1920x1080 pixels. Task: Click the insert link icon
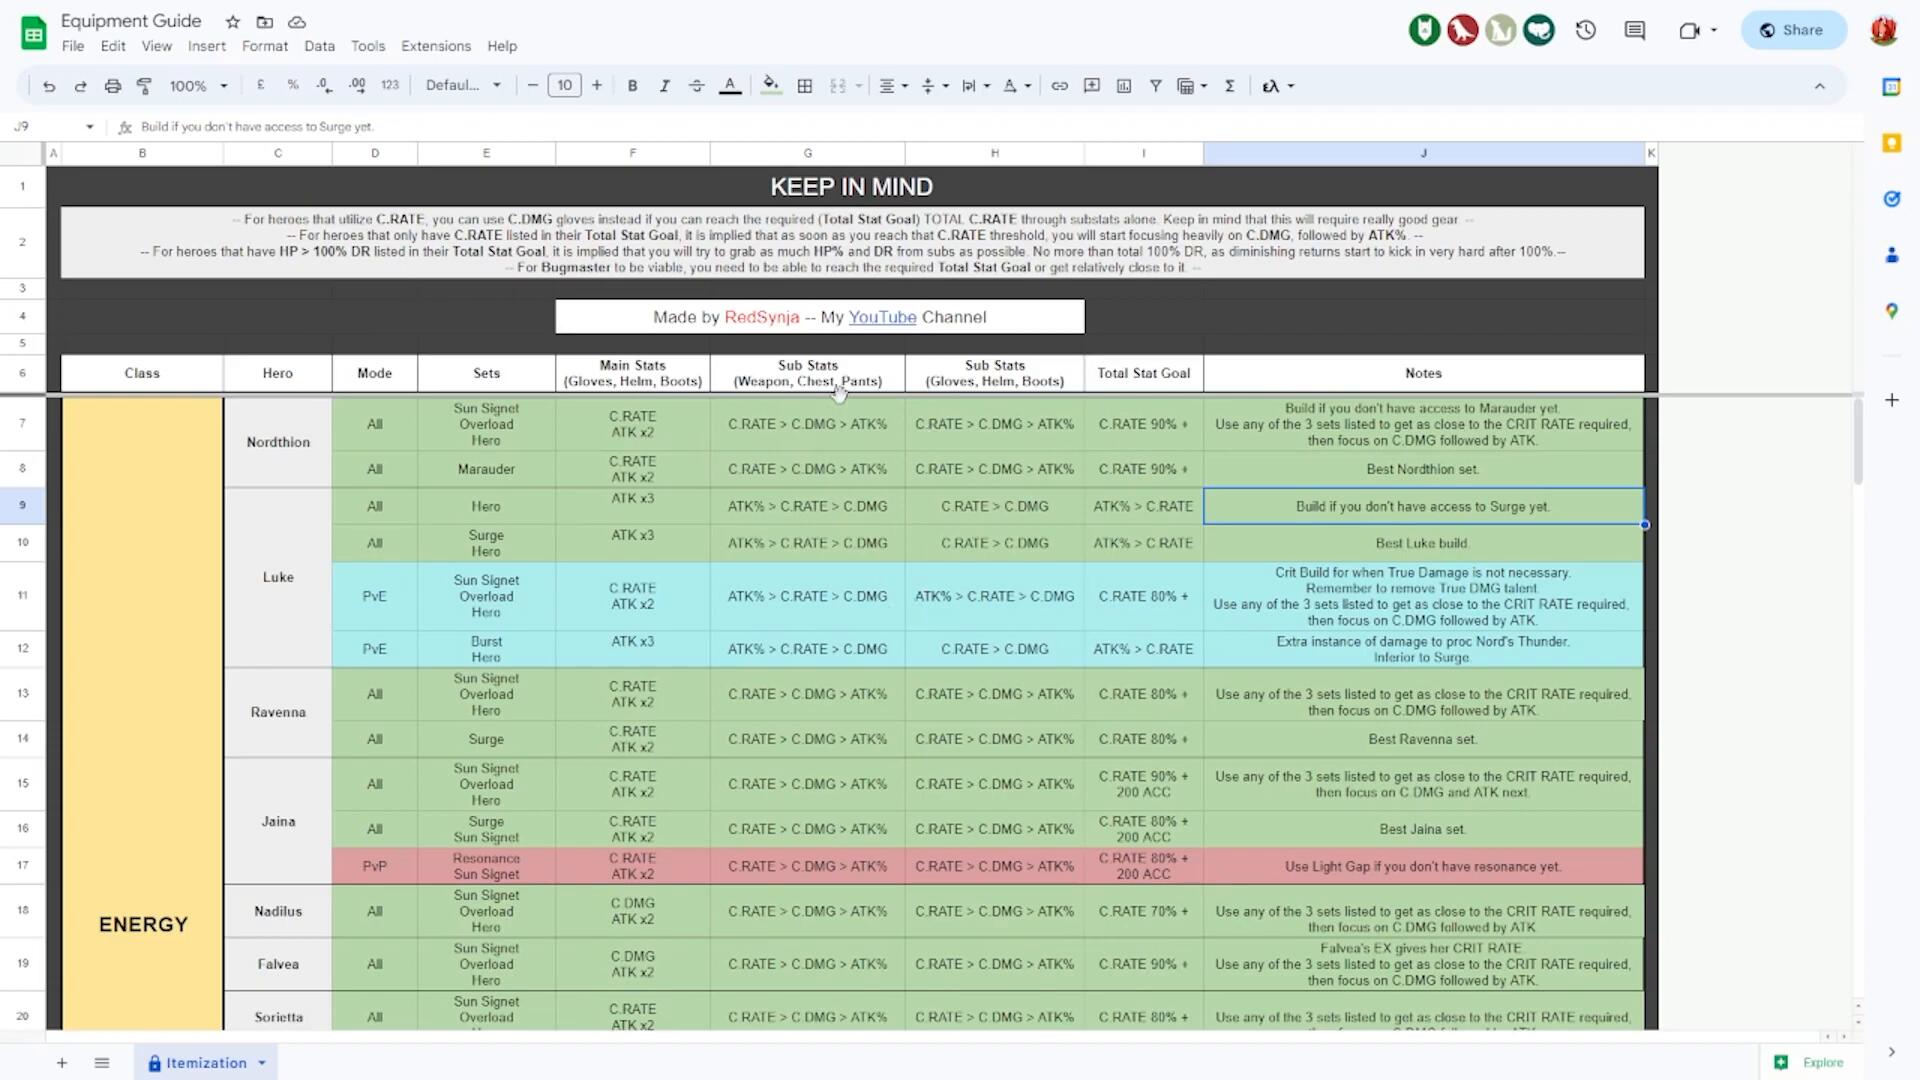(1060, 86)
